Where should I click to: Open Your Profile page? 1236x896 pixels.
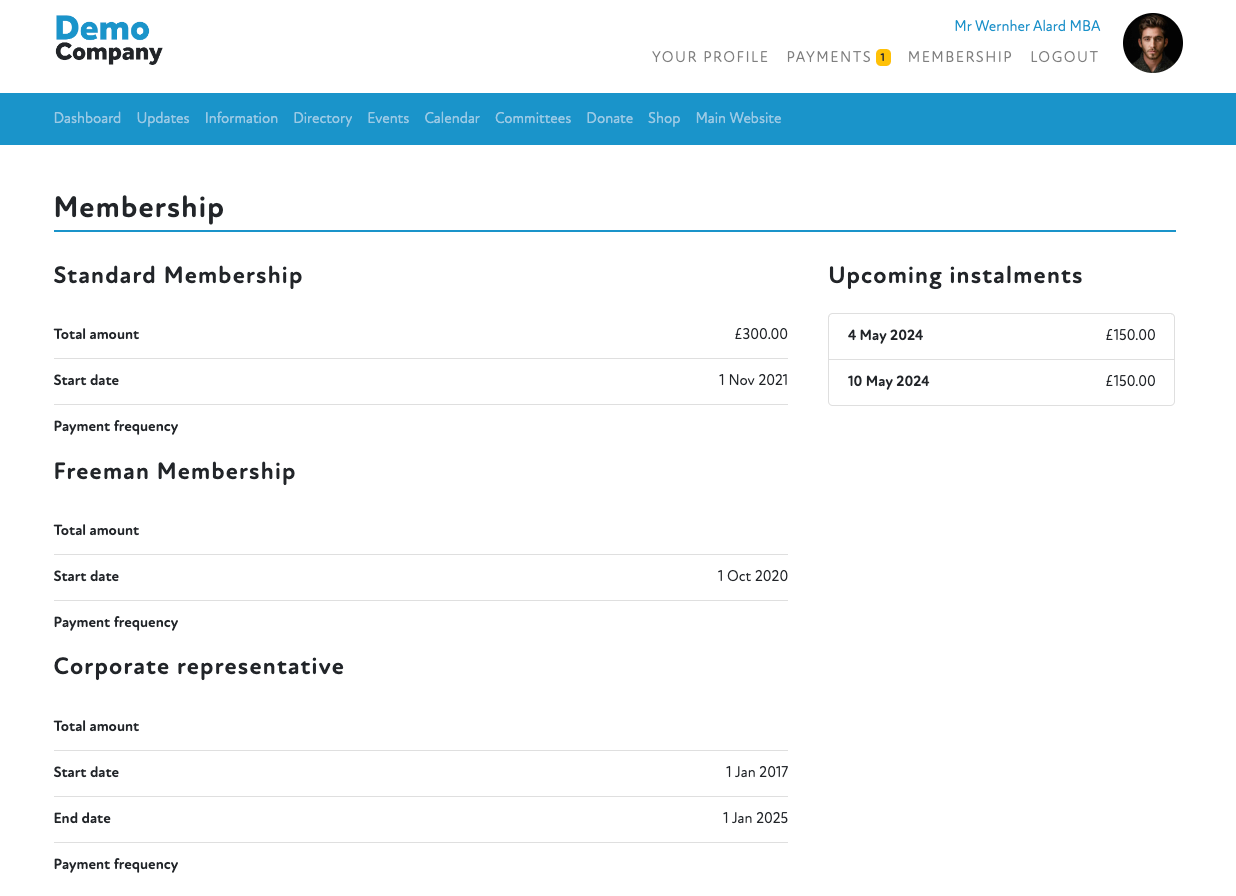click(x=710, y=57)
